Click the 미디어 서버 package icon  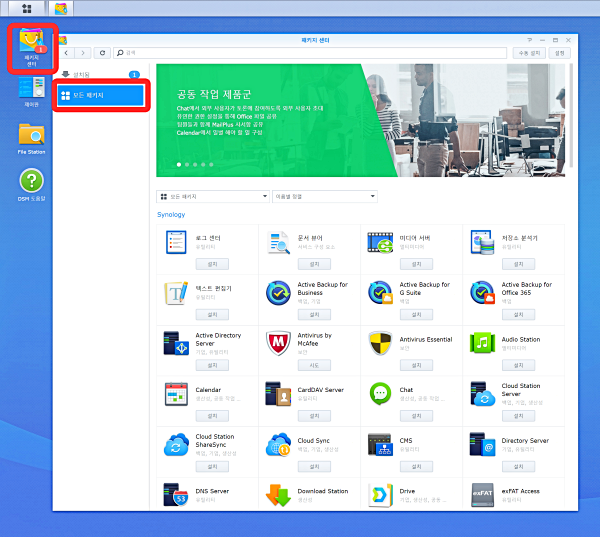coord(380,242)
